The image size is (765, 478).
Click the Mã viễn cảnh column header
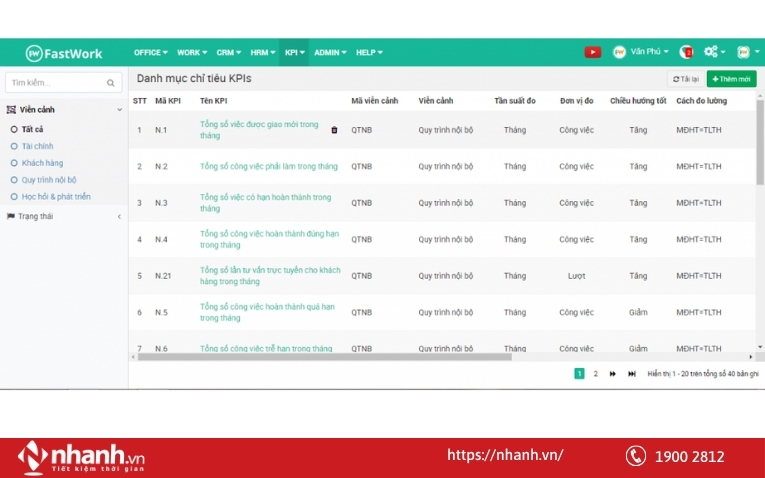click(375, 101)
